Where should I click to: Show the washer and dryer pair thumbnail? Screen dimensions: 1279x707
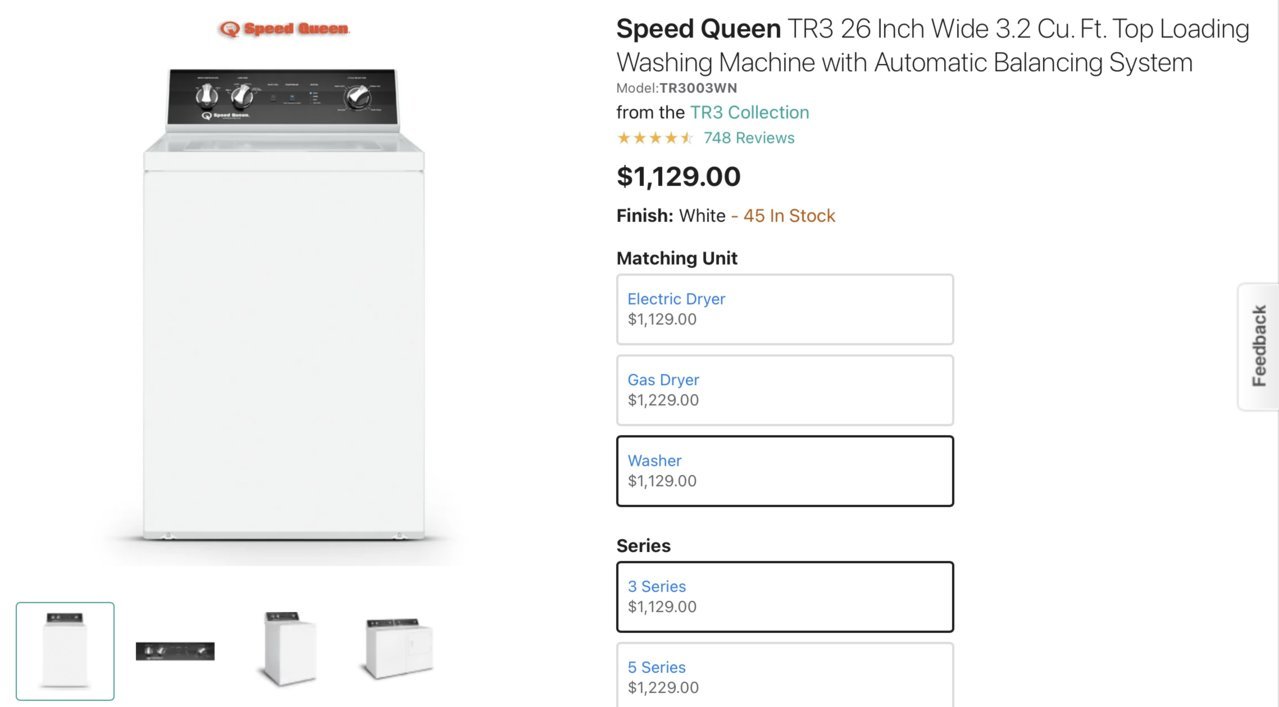(x=398, y=648)
